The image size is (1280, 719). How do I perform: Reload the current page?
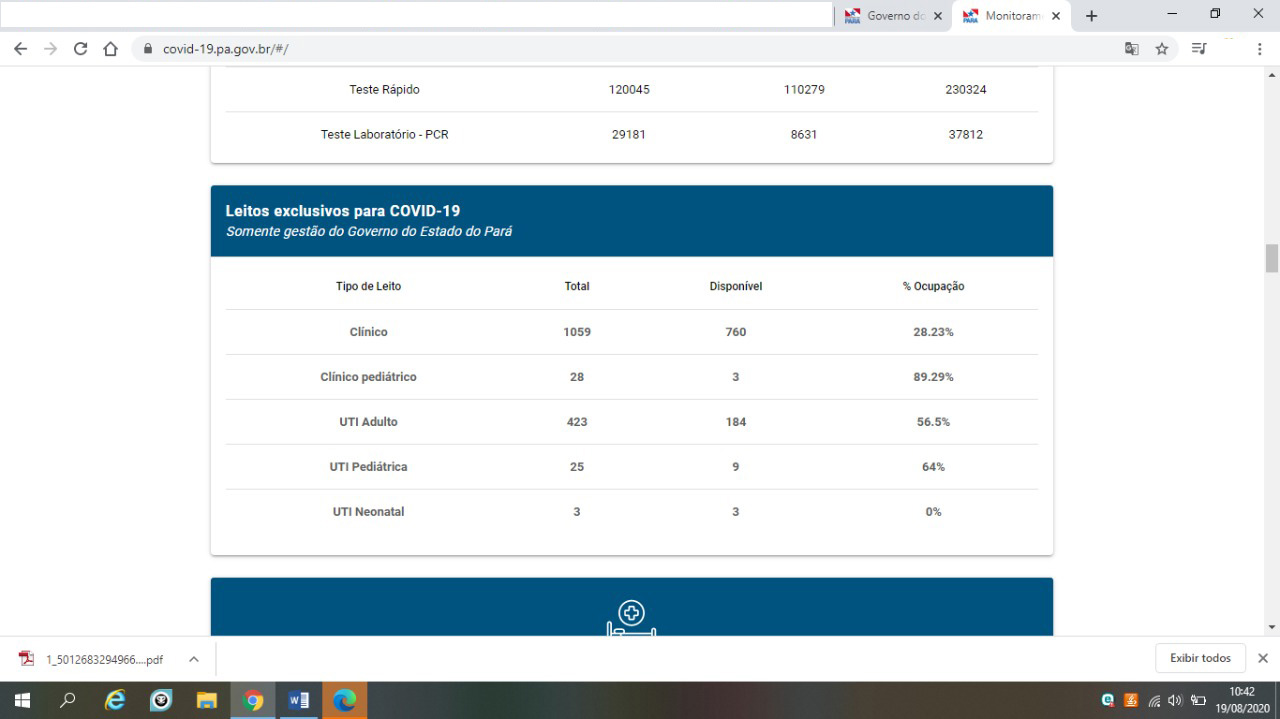tap(80, 49)
